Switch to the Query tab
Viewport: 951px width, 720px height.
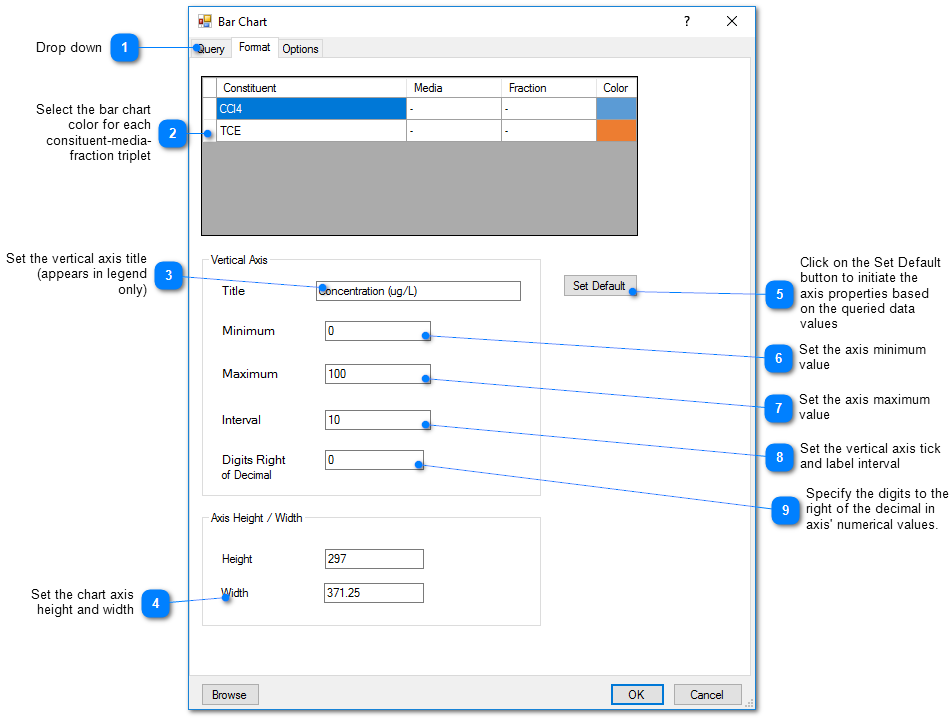tap(211, 49)
